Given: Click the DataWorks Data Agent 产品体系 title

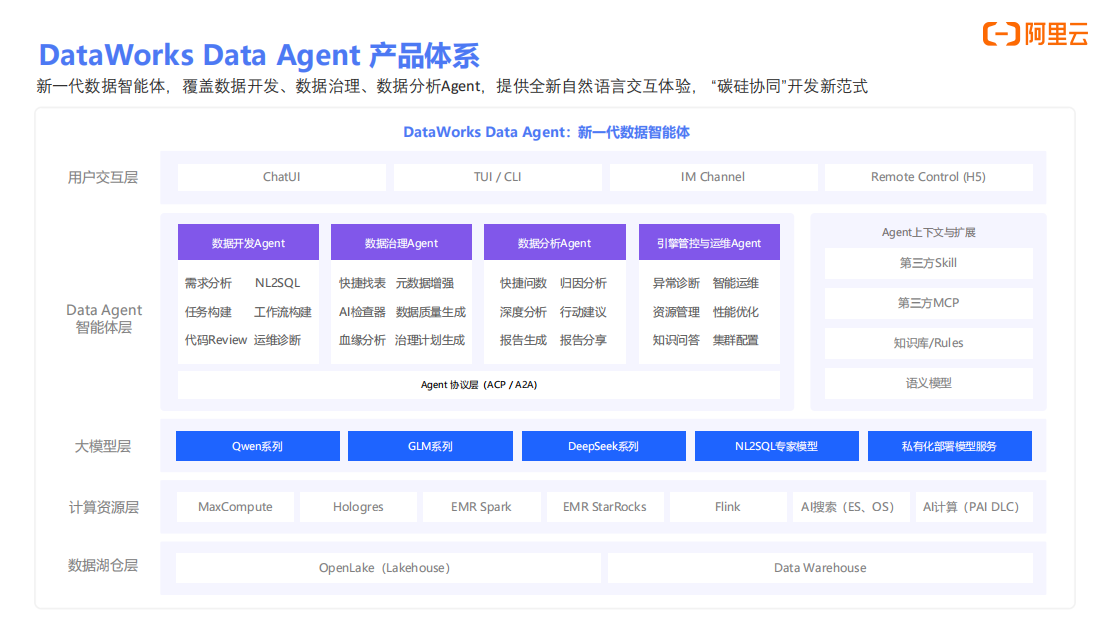Looking at the screenshot, I should [259, 55].
